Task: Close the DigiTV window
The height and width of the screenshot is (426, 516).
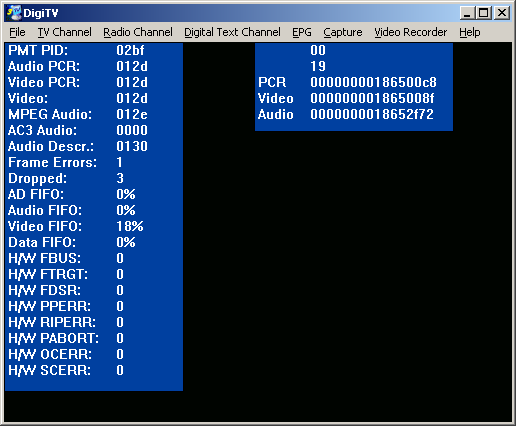Action: coord(502,13)
